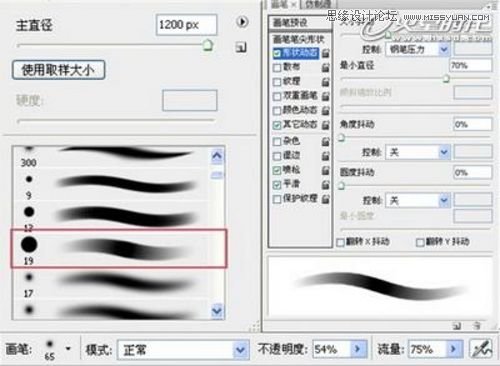Screen dimensions: 500x366
Task: Click the 不透明度 54% input field
Action: (332, 349)
